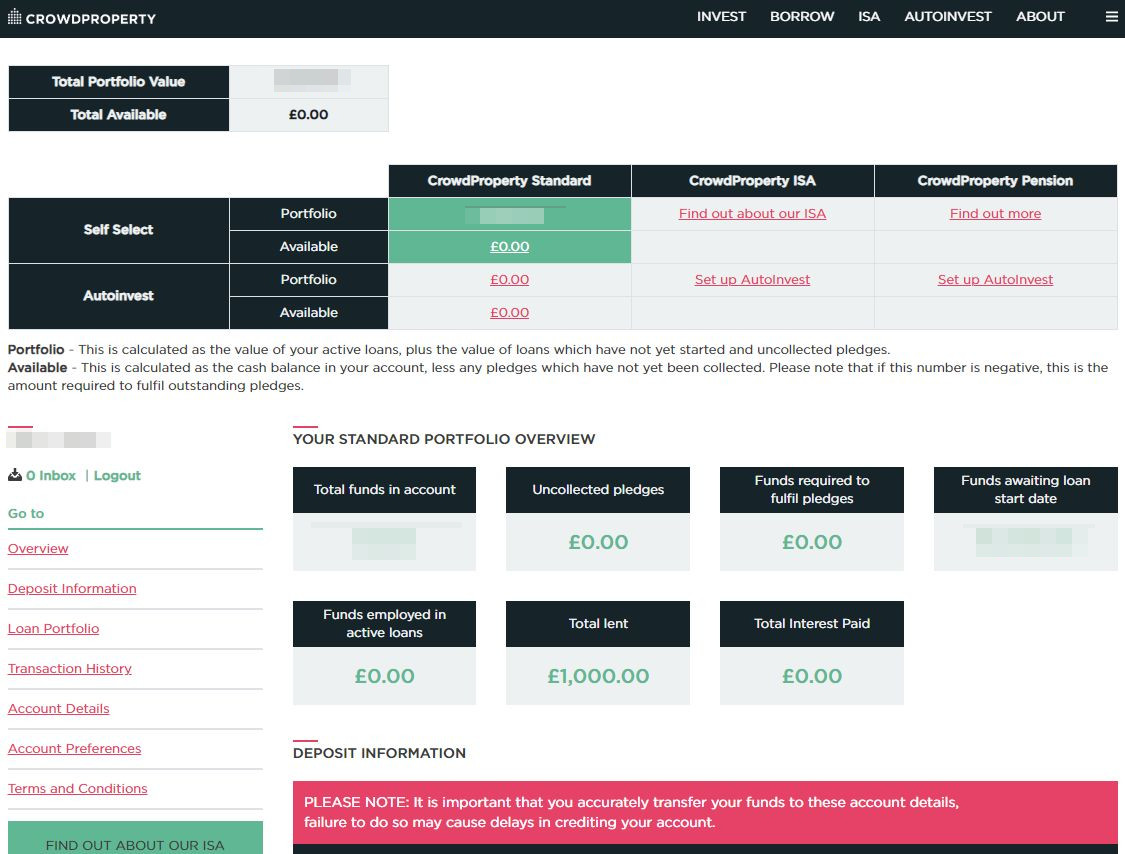Screen dimensions: 1125x854
Task: Click the Autoinvest row header
Action: (x=118, y=296)
